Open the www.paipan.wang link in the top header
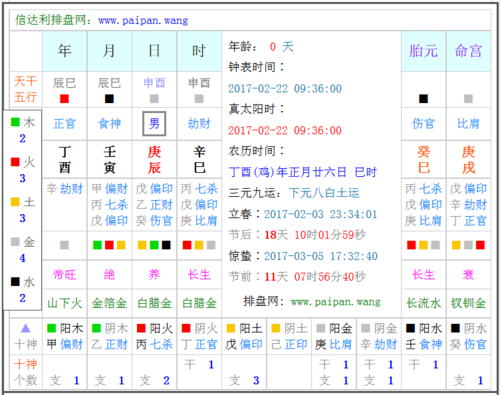The image size is (500, 395). [x=143, y=21]
